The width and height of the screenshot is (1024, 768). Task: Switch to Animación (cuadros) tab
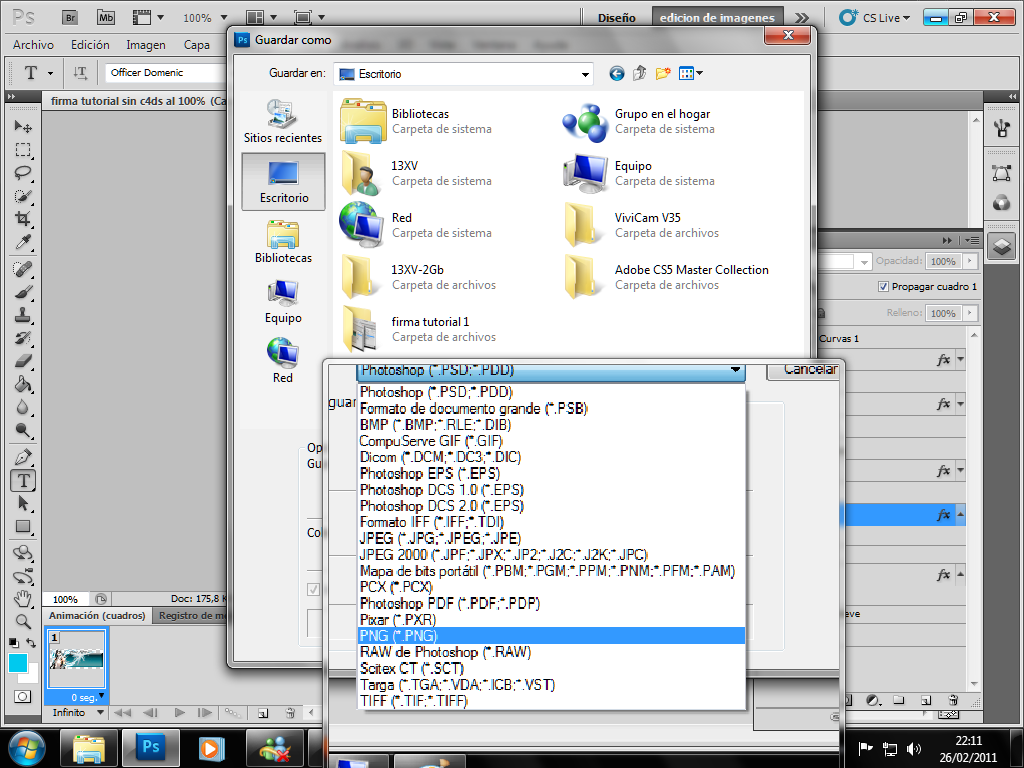tap(97, 616)
